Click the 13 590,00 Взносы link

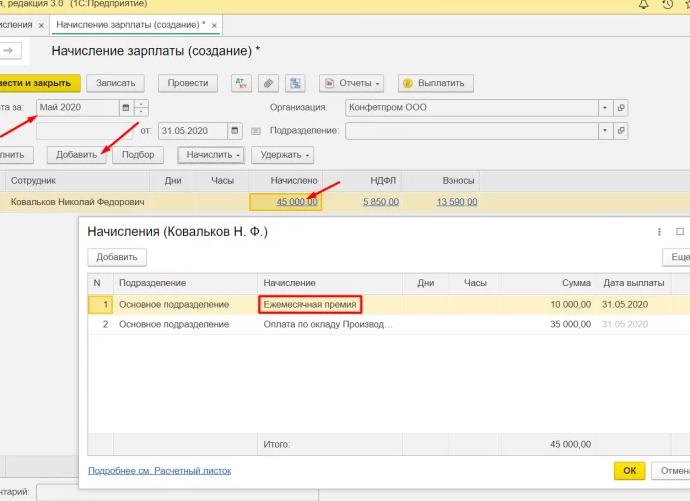[457, 202]
